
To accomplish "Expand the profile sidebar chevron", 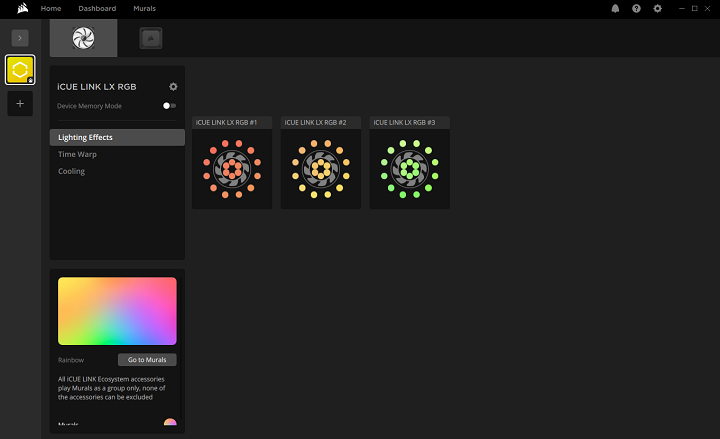I will [x=20, y=37].
